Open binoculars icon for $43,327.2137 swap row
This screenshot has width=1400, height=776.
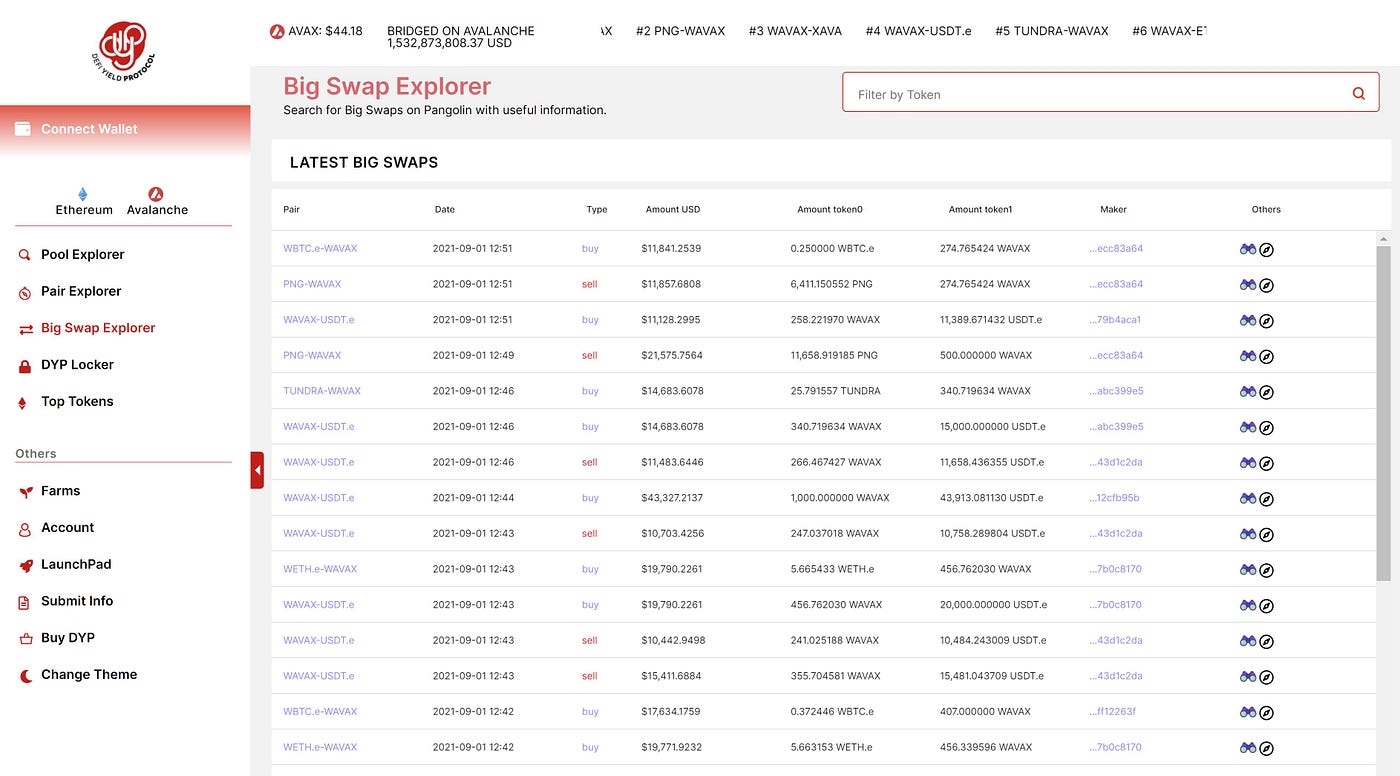point(1248,499)
